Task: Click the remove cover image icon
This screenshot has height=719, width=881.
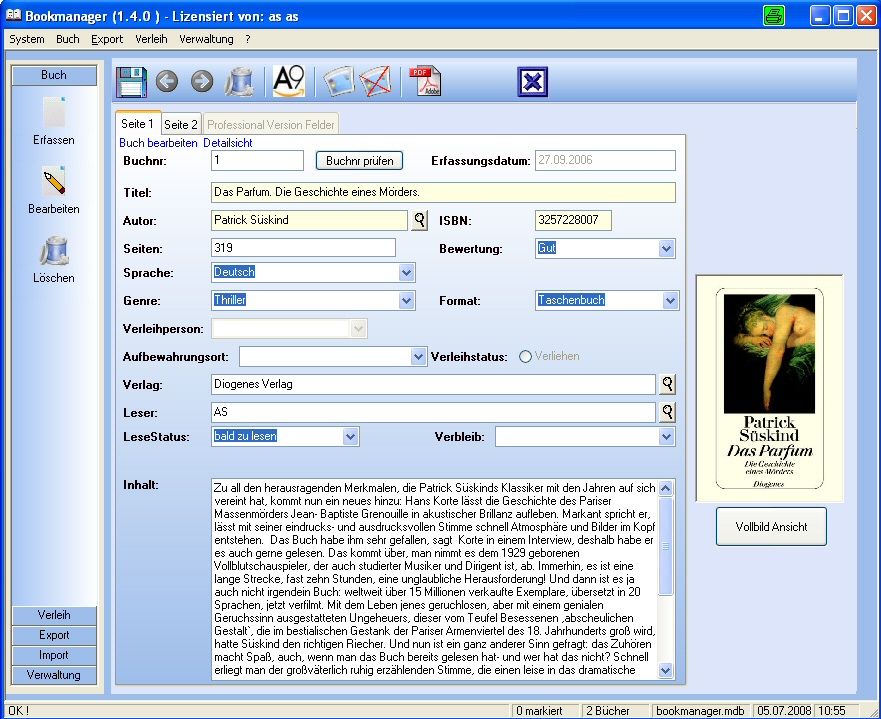Action: coord(376,81)
